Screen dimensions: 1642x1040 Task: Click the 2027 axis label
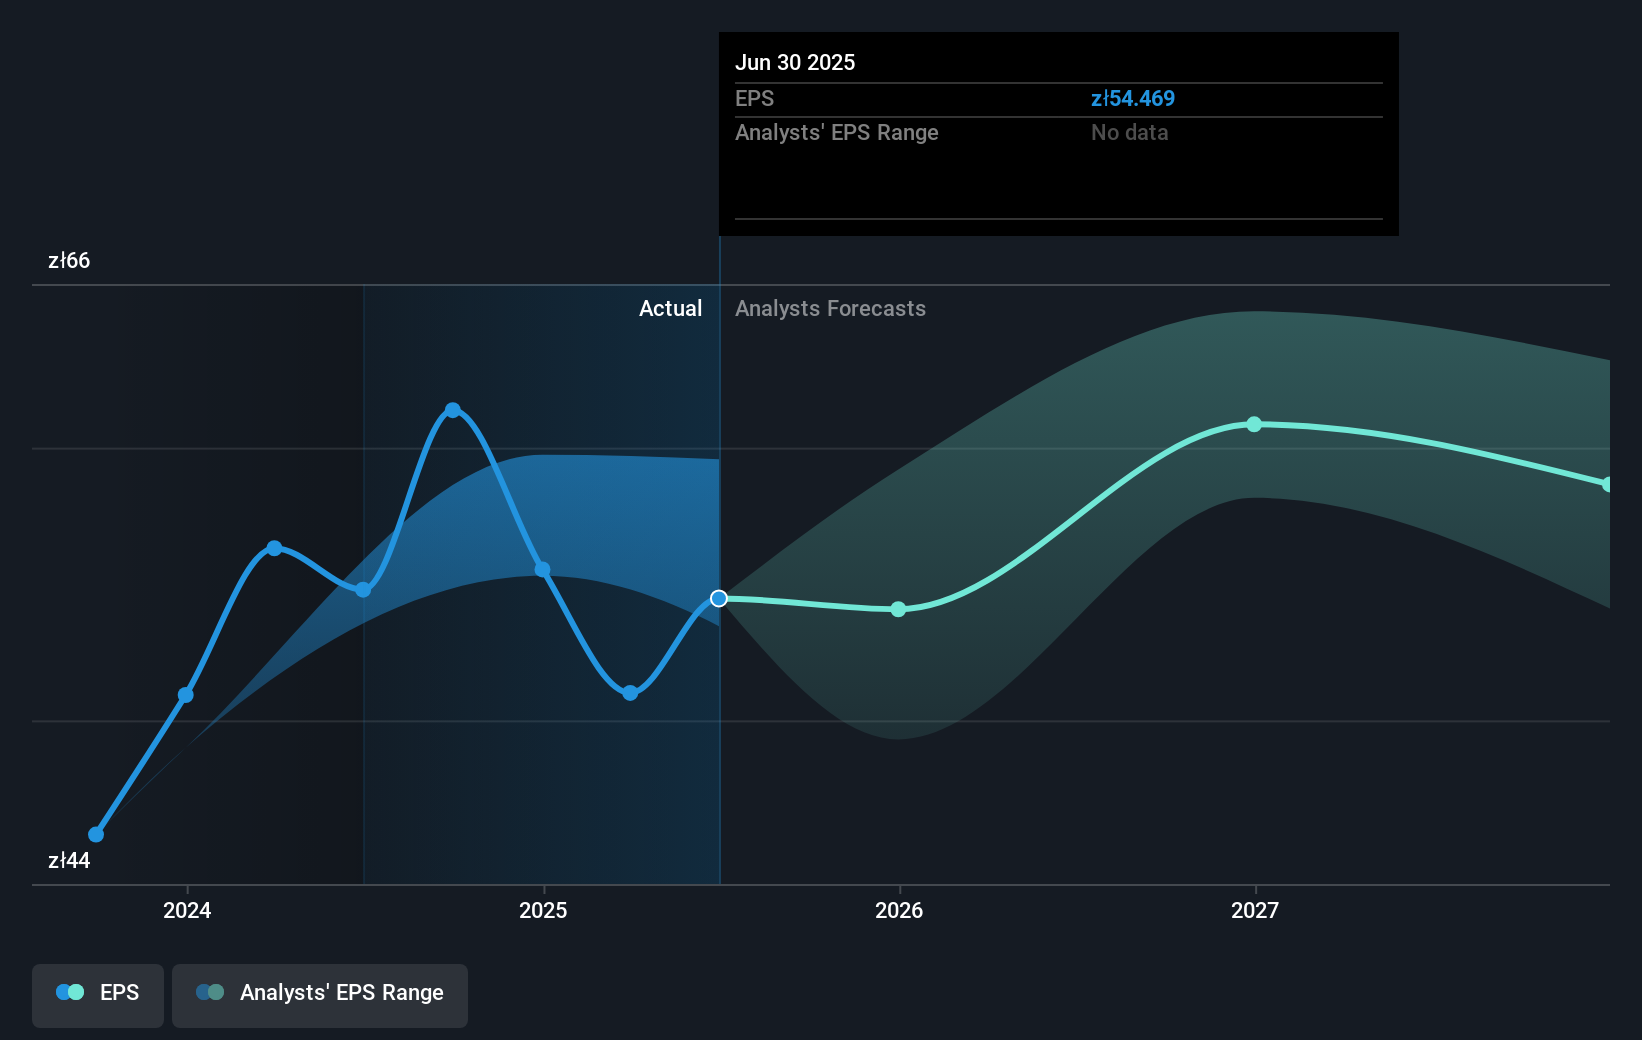coord(1255,911)
